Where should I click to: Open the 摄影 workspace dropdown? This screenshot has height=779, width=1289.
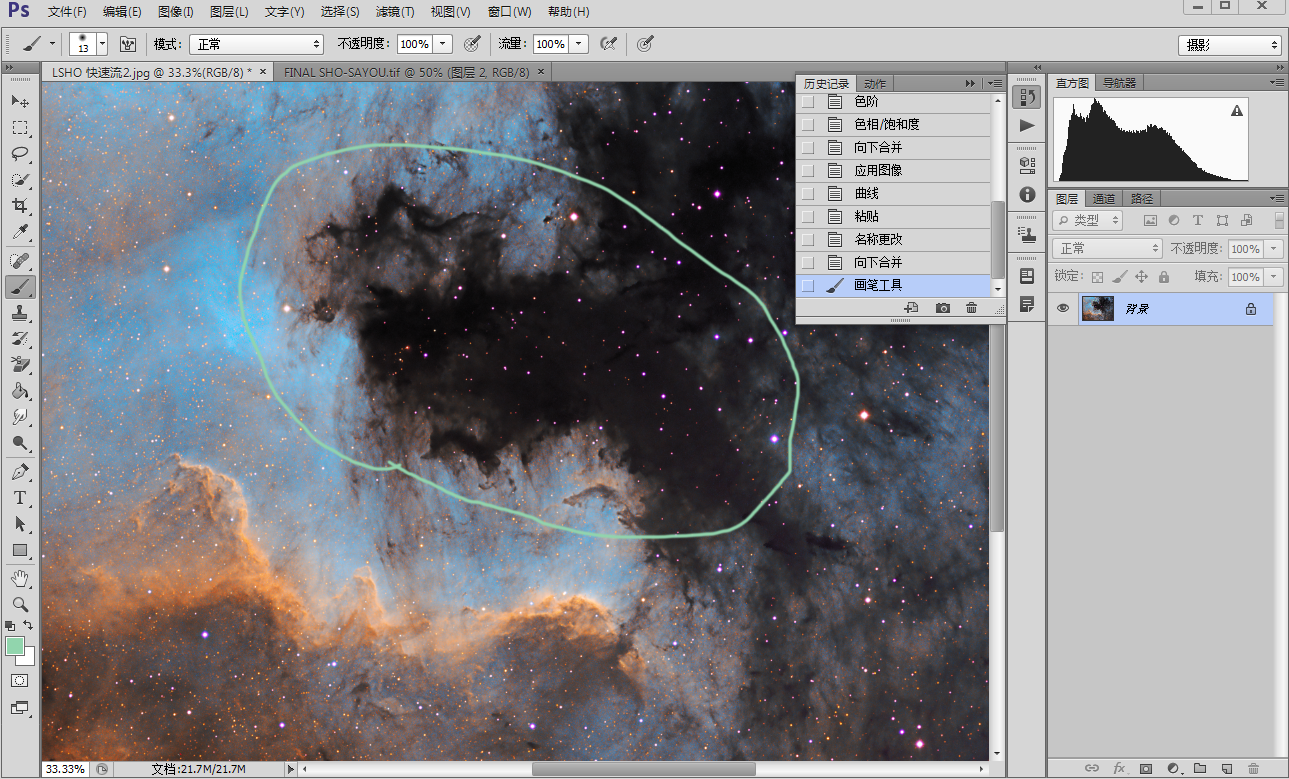click(1230, 45)
